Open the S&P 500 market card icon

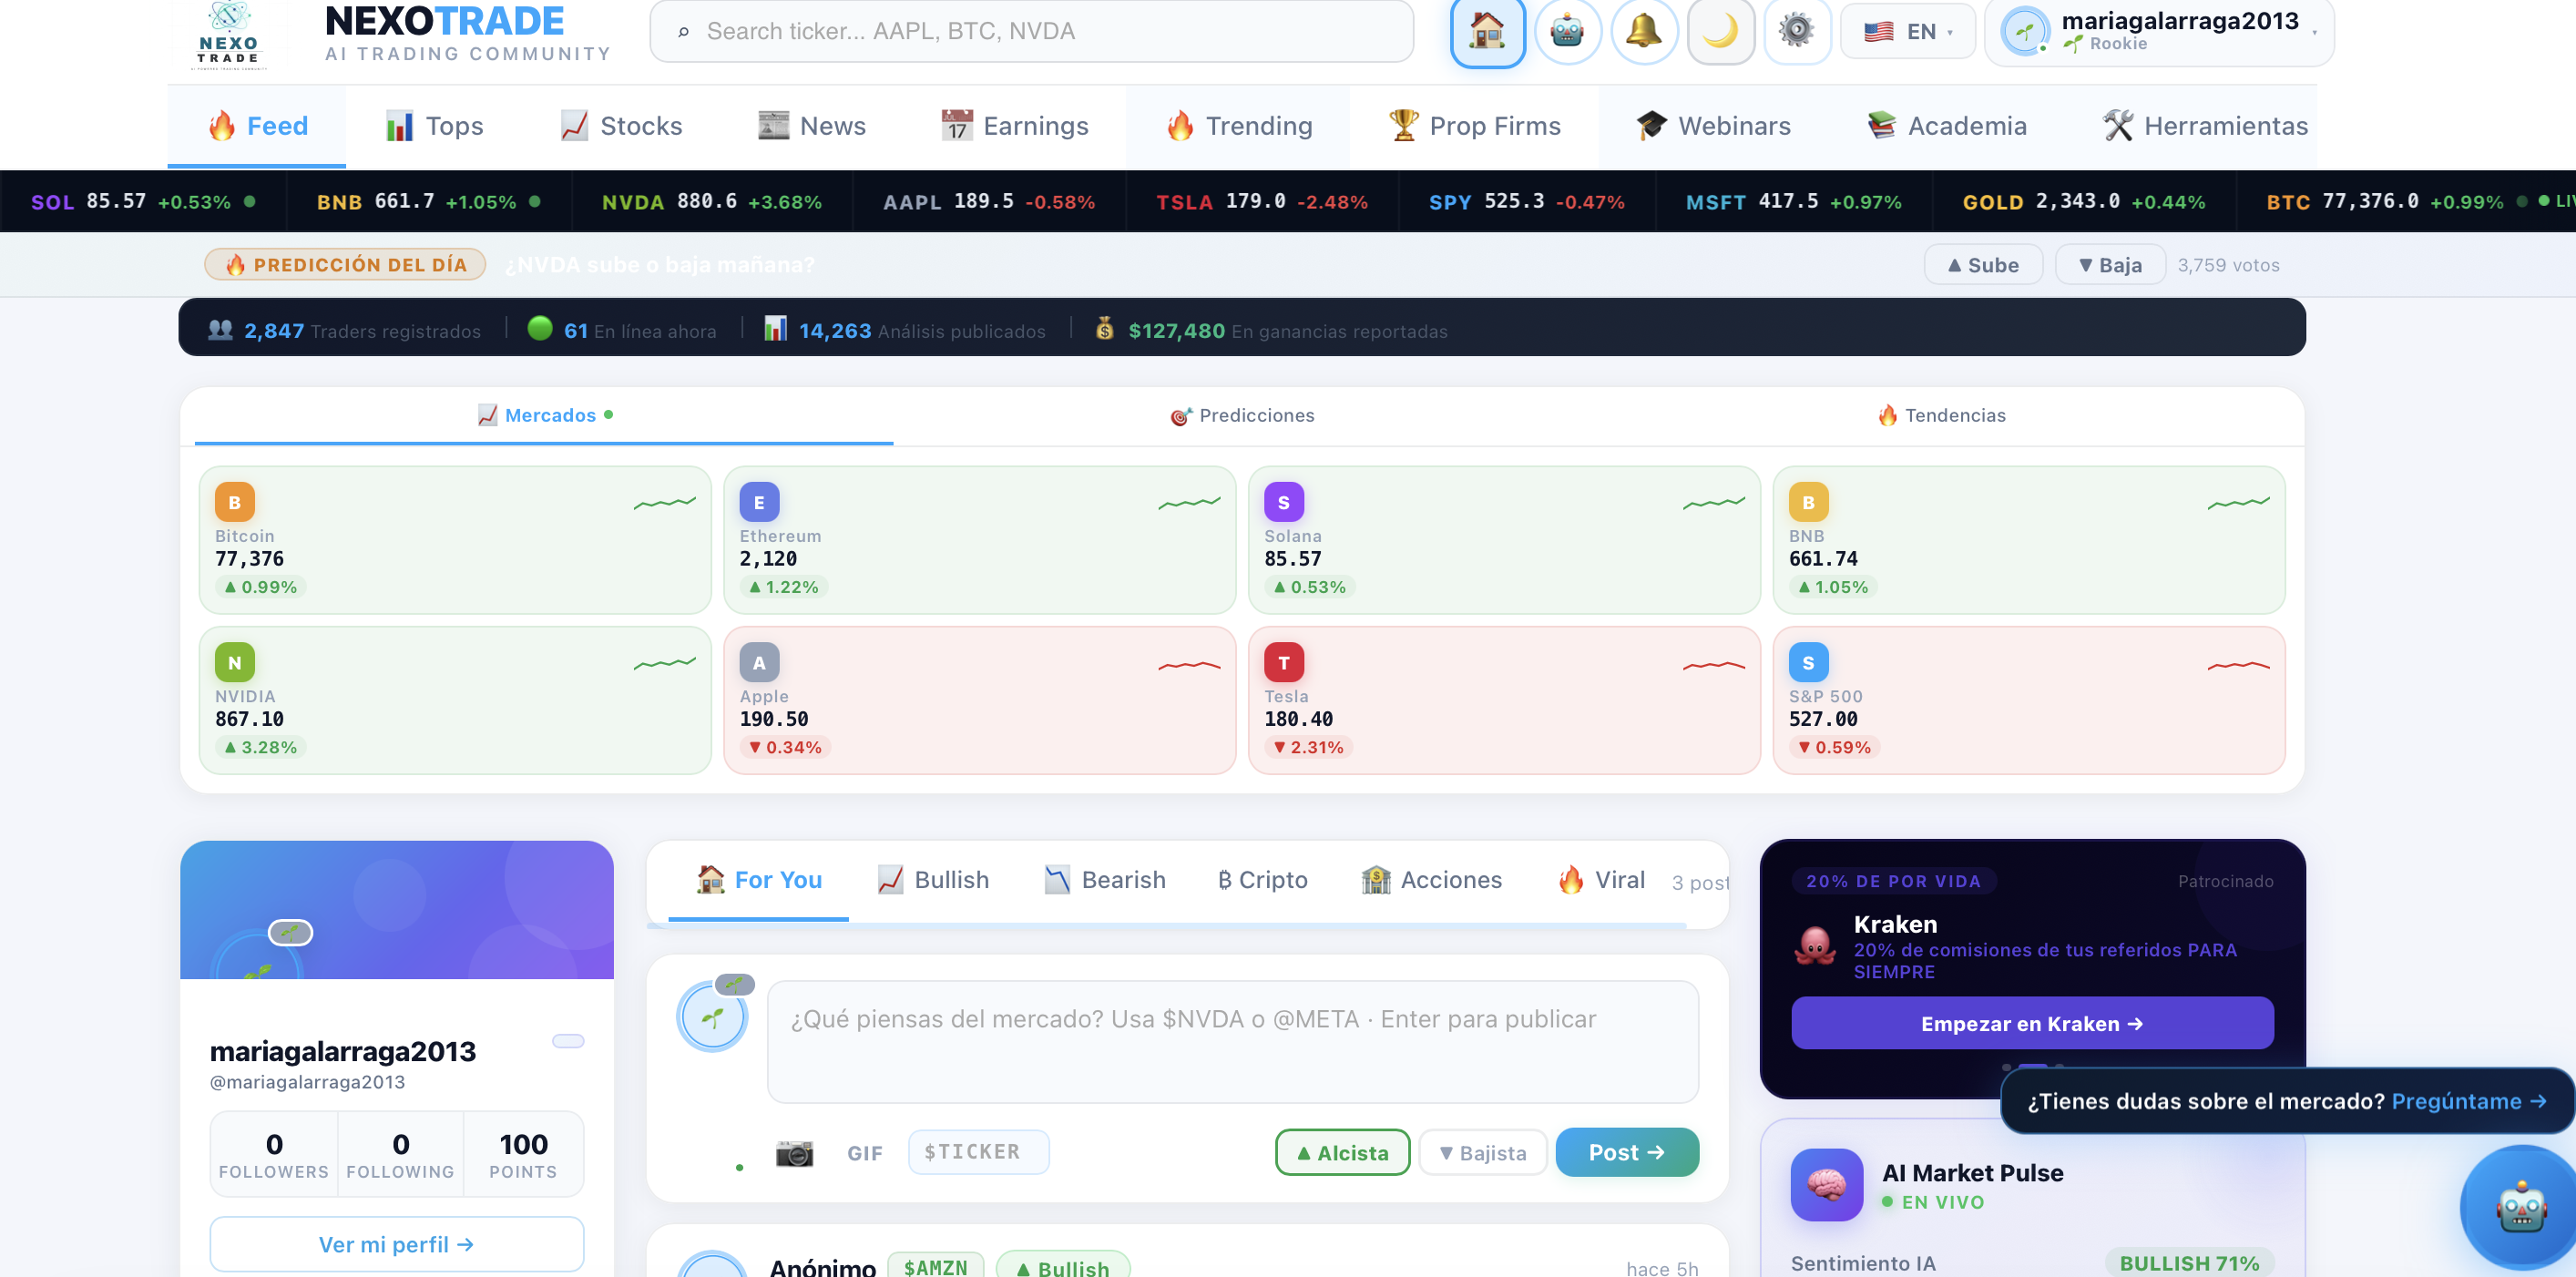point(1808,662)
